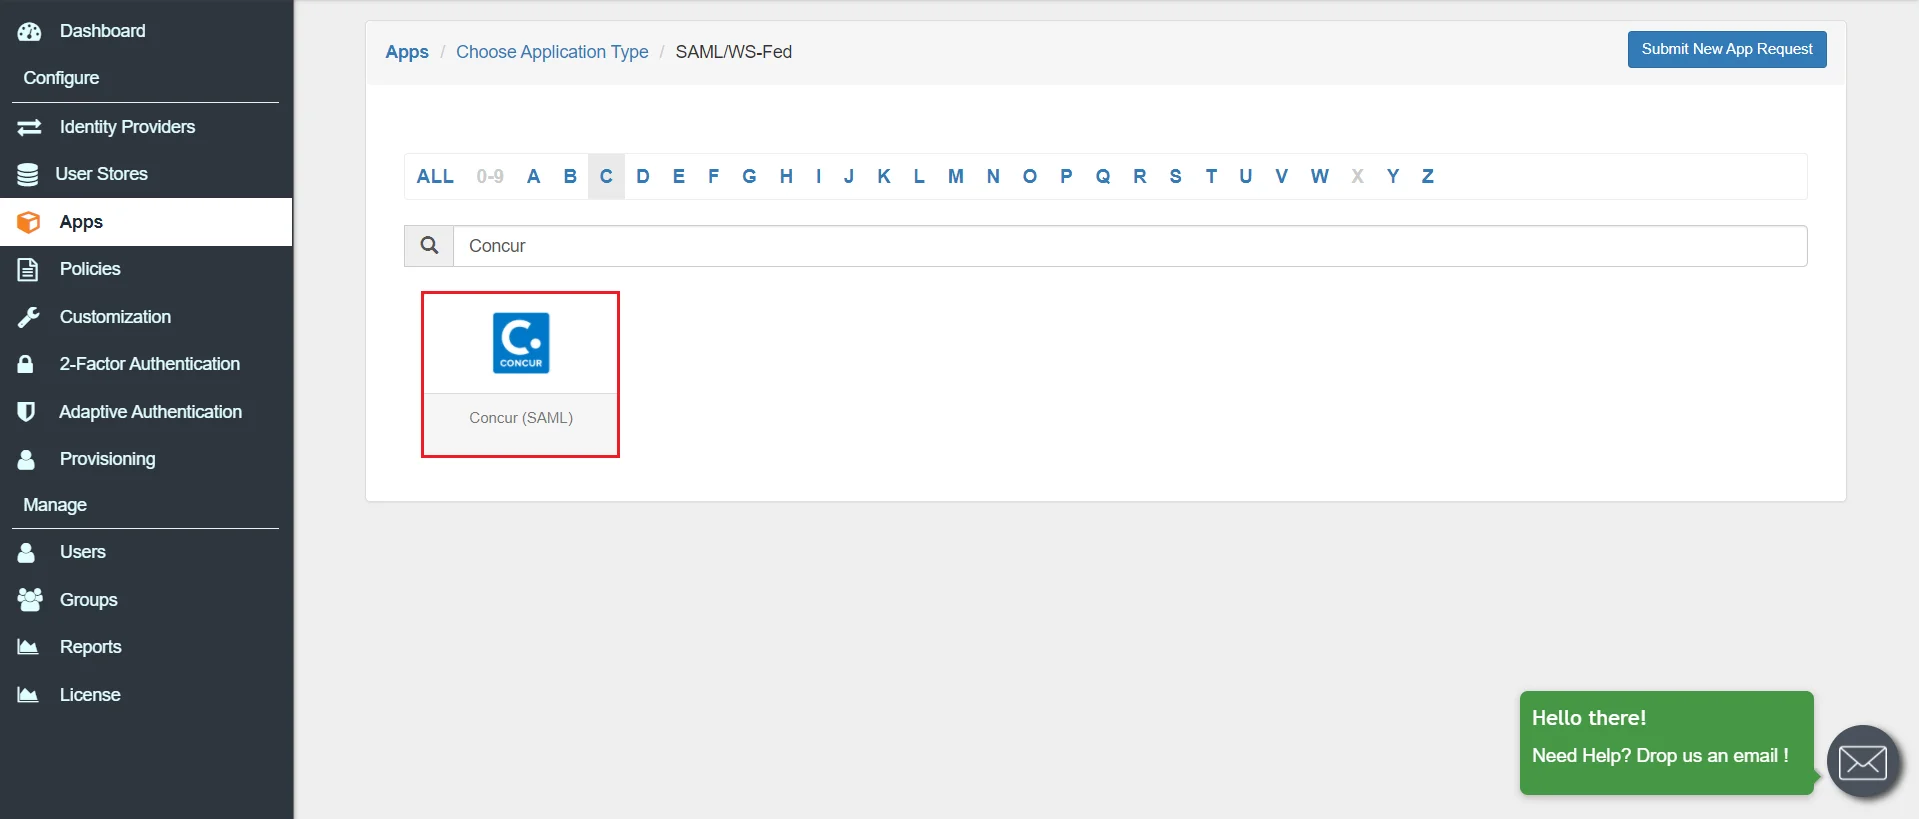Viewport: 1919px width, 819px height.
Task: Filter apps by letter F
Action: [714, 176]
